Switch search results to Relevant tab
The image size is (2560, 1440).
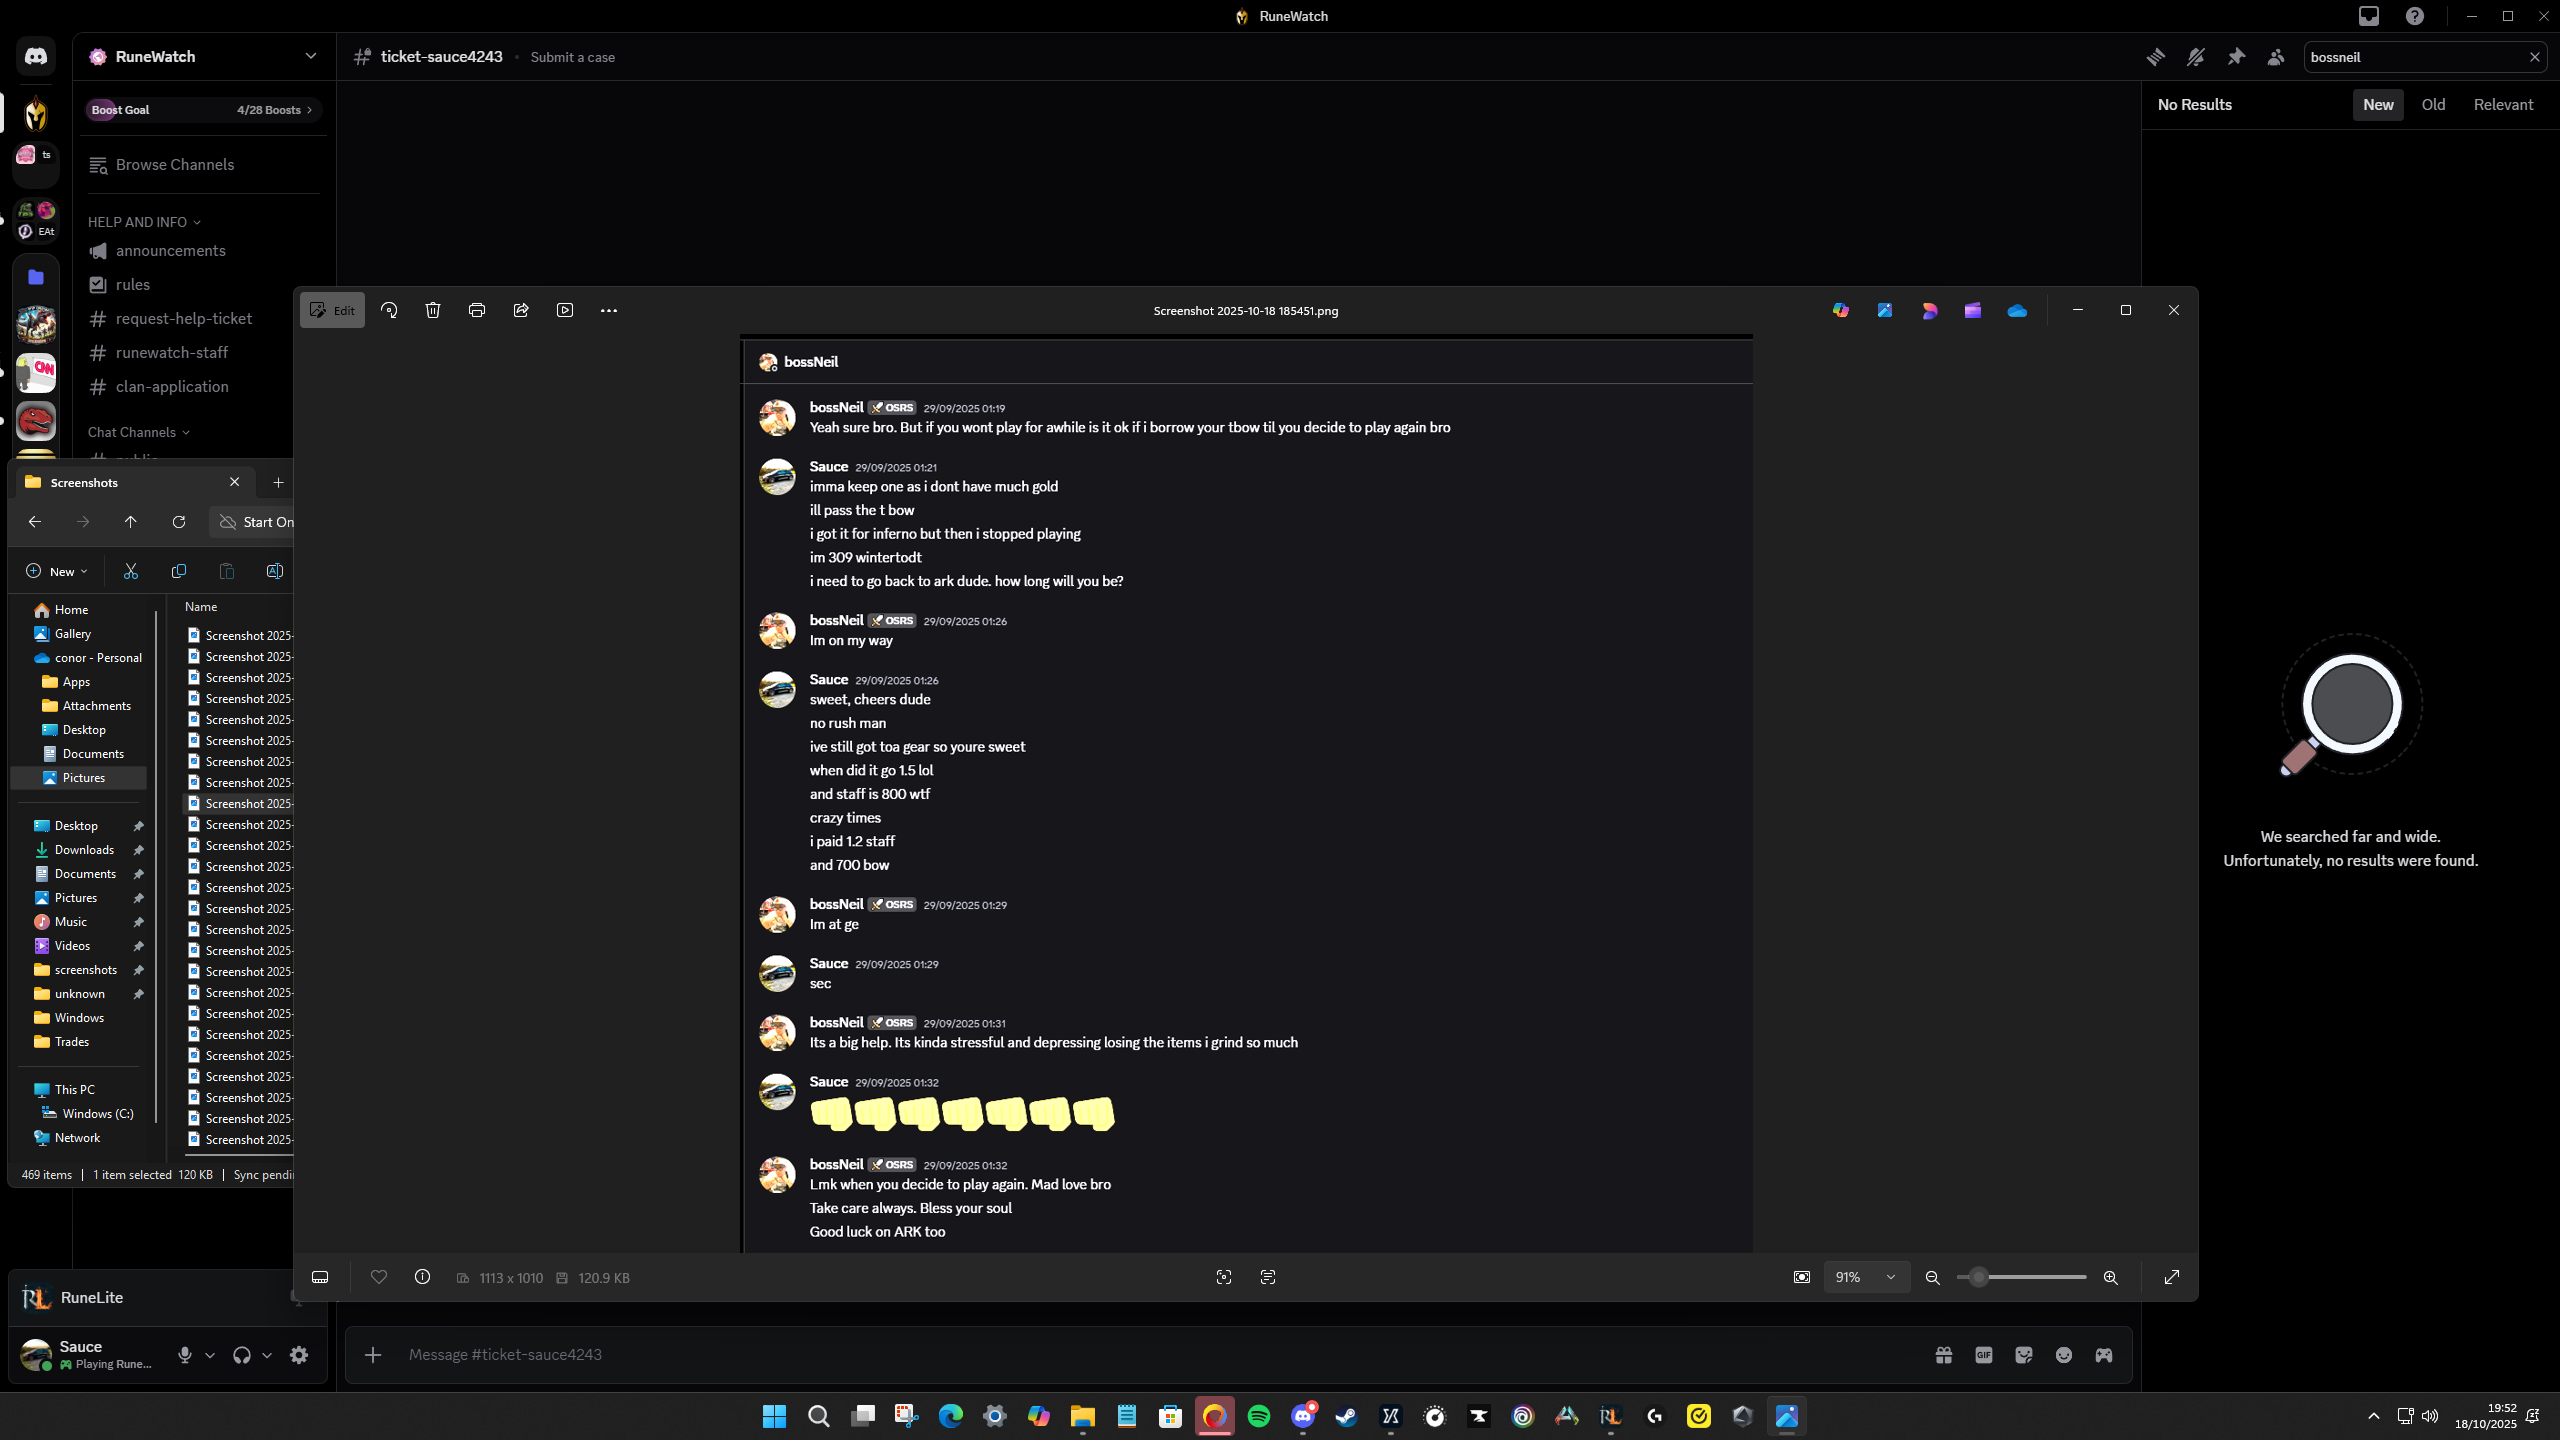pyautogui.click(x=2503, y=105)
